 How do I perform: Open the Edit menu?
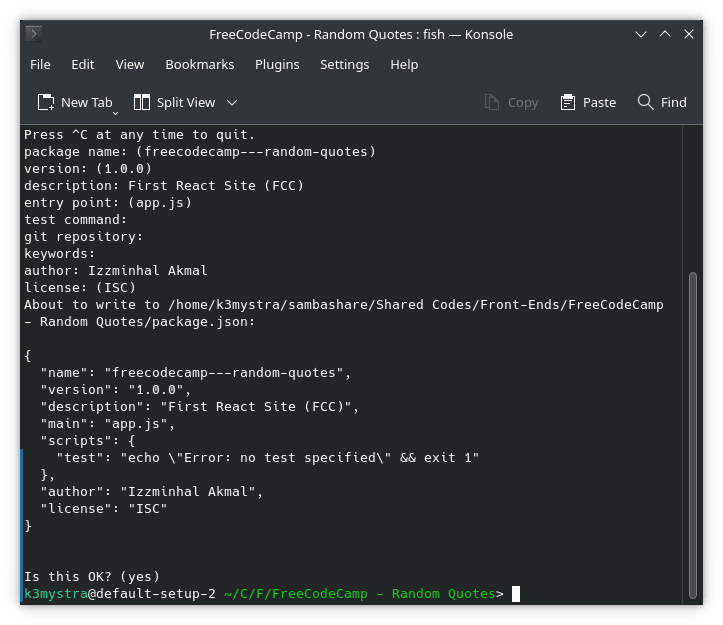83,65
